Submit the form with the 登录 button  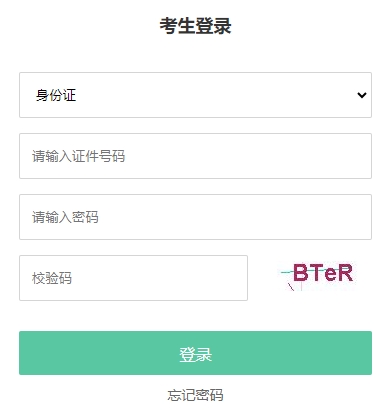(195, 353)
